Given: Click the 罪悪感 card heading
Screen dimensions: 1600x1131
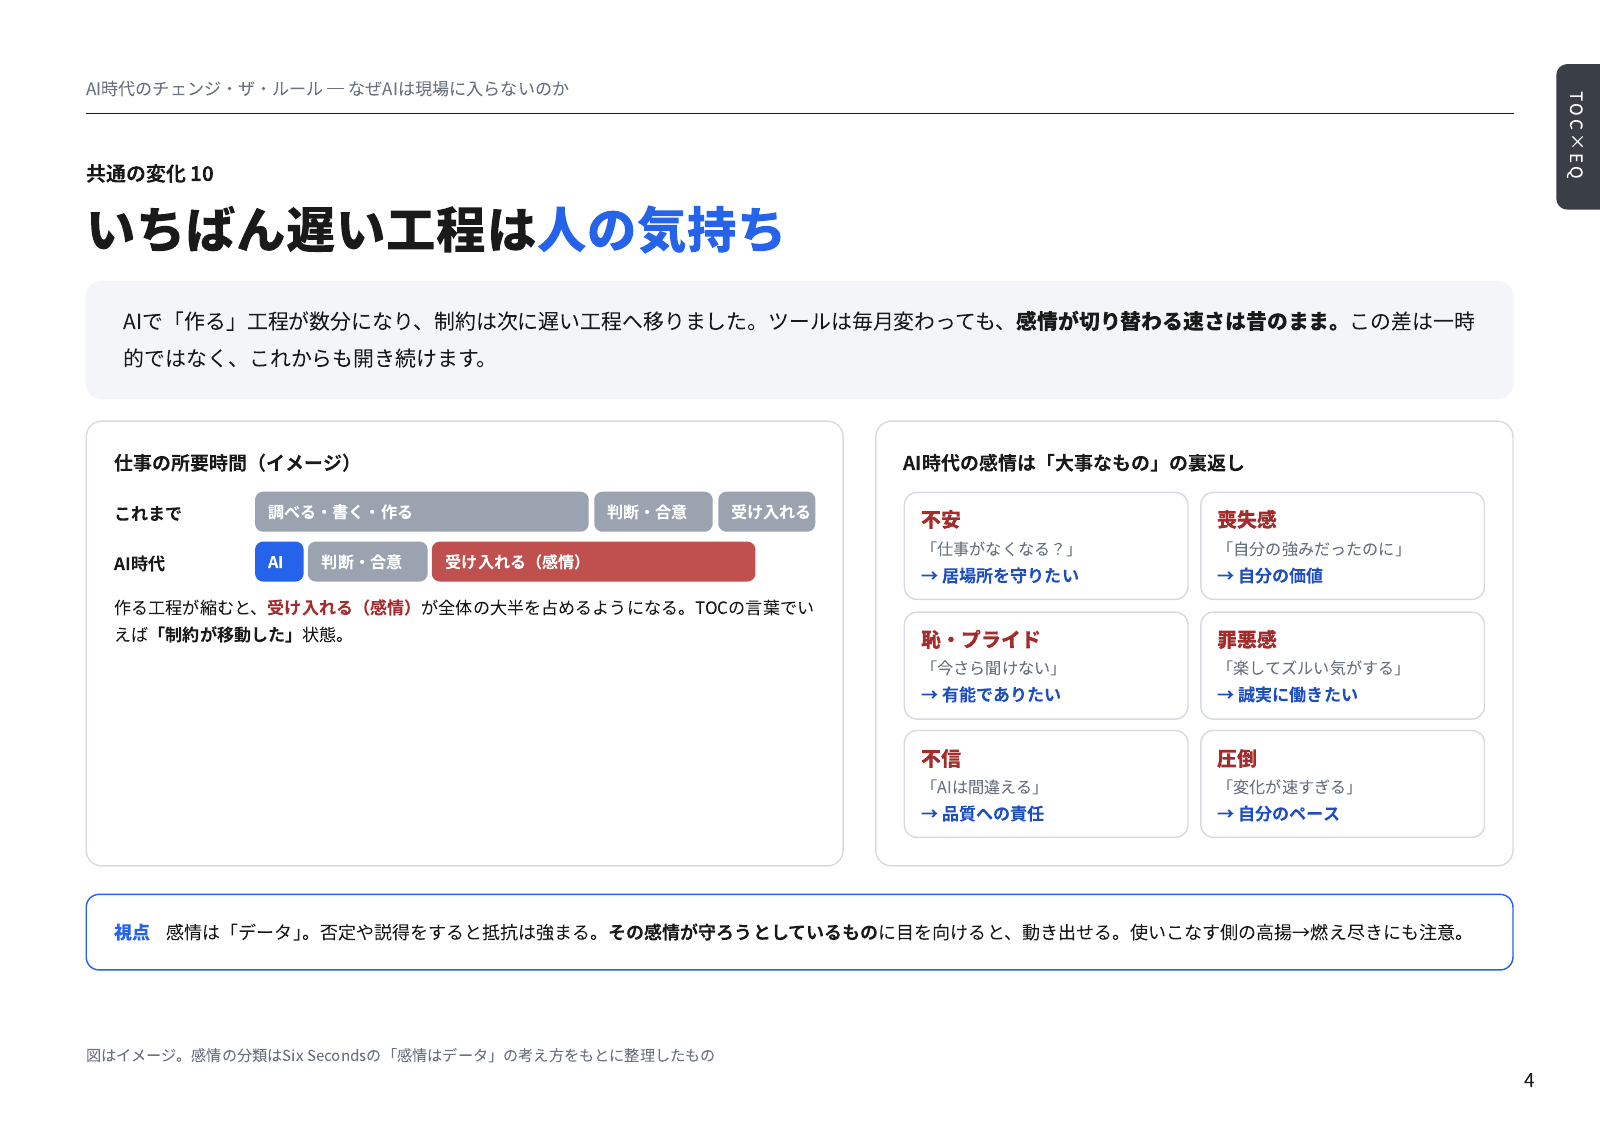Looking at the screenshot, I should 1247,640.
